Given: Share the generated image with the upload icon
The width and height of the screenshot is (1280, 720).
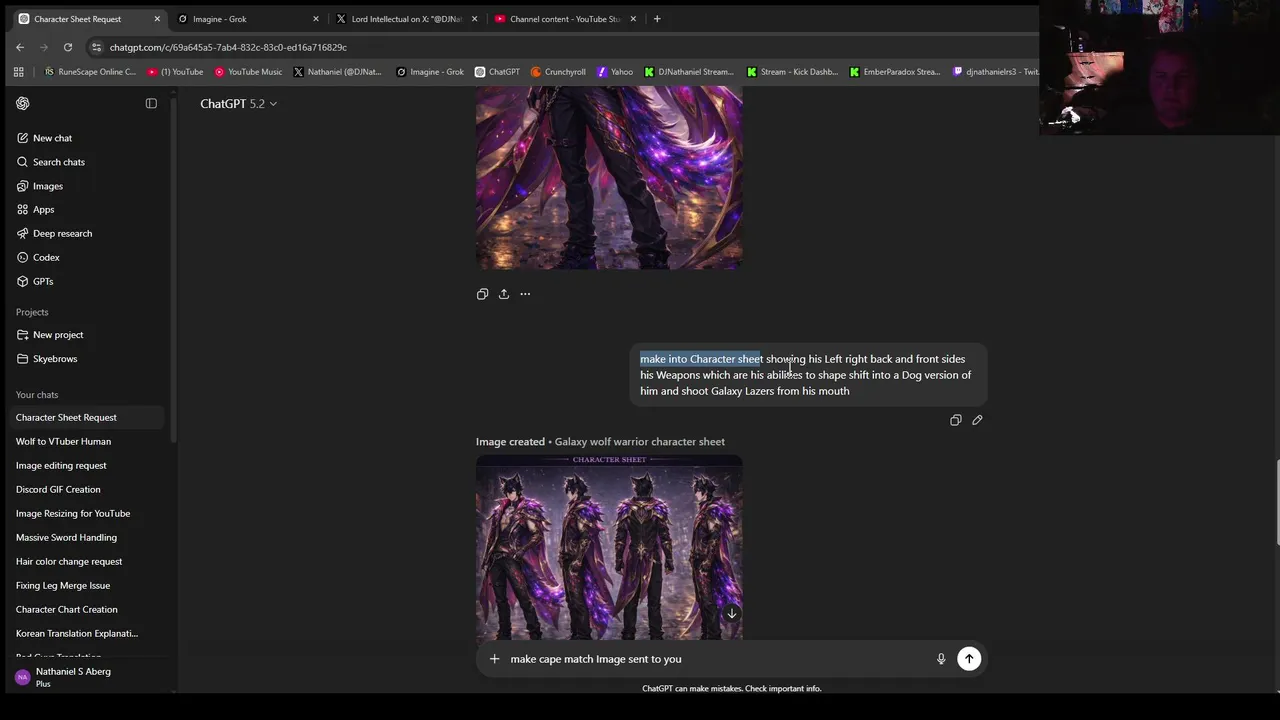Looking at the screenshot, I should coord(504,294).
